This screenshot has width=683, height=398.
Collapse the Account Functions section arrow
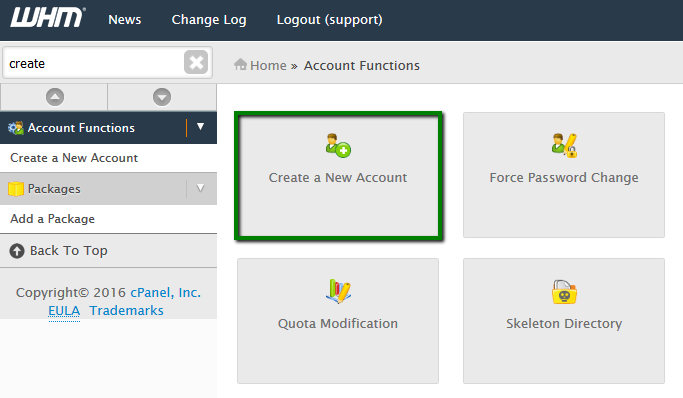pyautogui.click(x=200, y=127)
